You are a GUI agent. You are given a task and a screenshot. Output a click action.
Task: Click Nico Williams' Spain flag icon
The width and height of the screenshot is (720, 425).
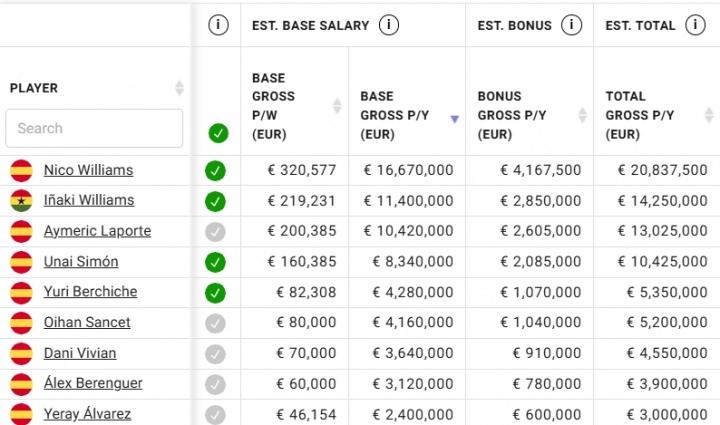(21, 170)
